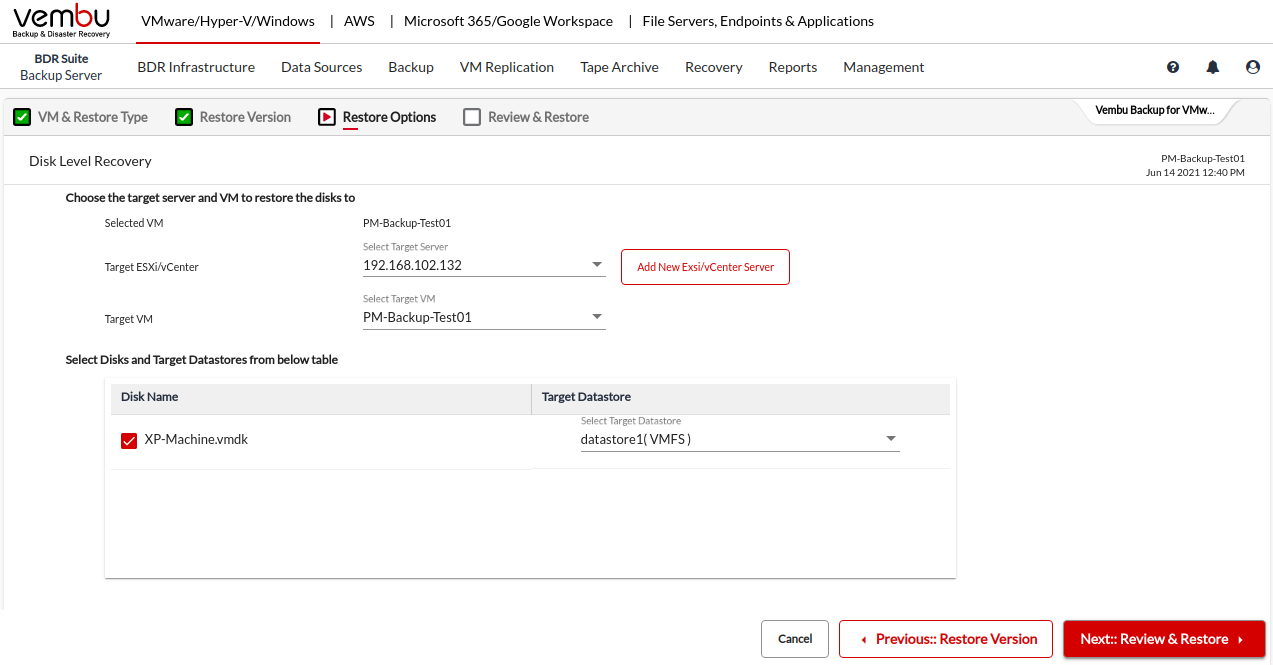1273x665 pixels.
Task: Click the Restore Version step check icon
Action: click(x=183, y=117)
